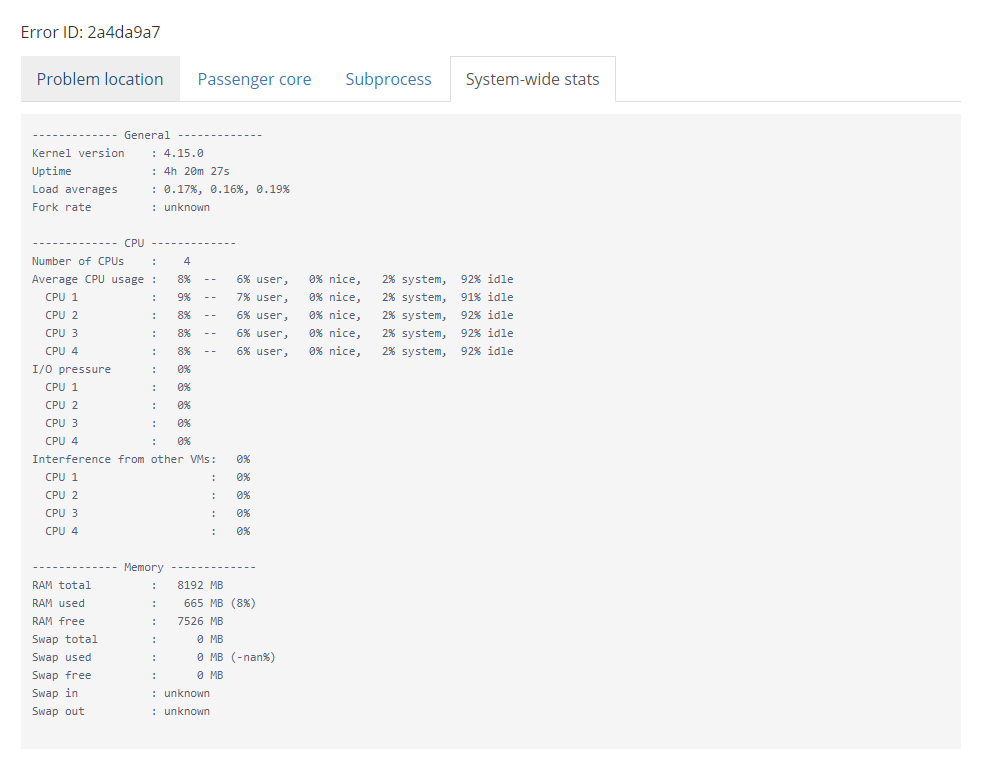Click the General section header

[x=147, y=135]
